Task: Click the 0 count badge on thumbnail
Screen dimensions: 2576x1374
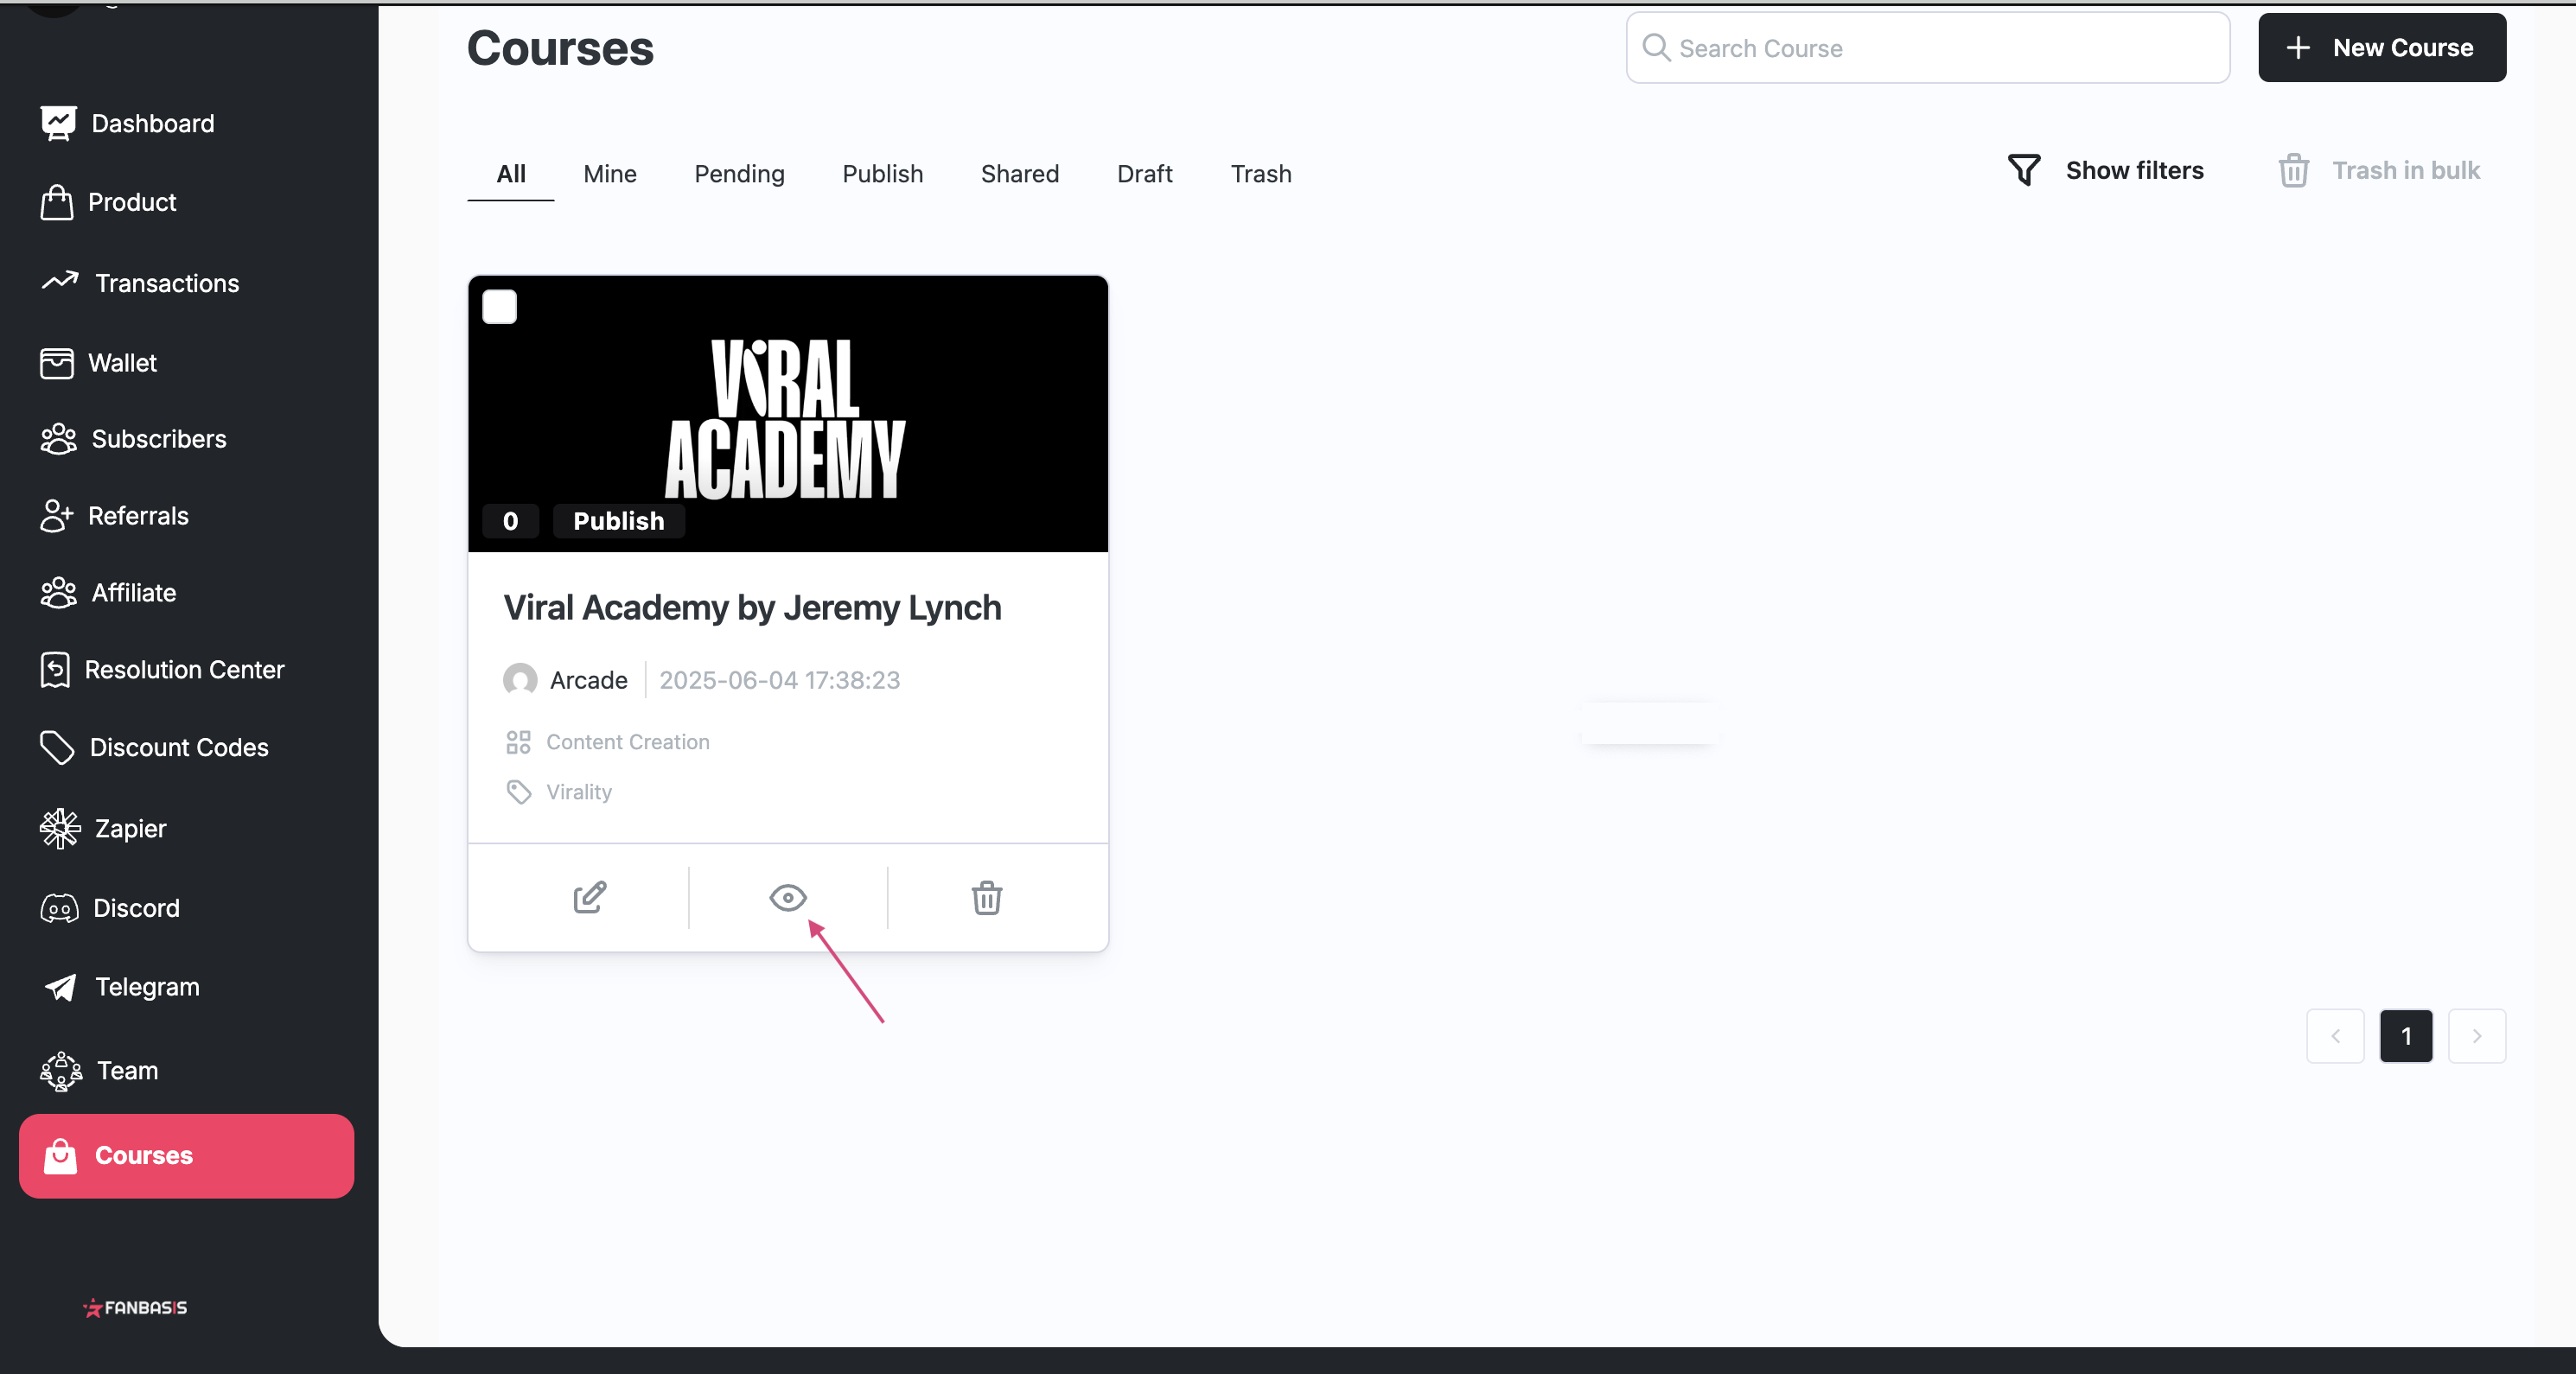Action: click(510, 521)
